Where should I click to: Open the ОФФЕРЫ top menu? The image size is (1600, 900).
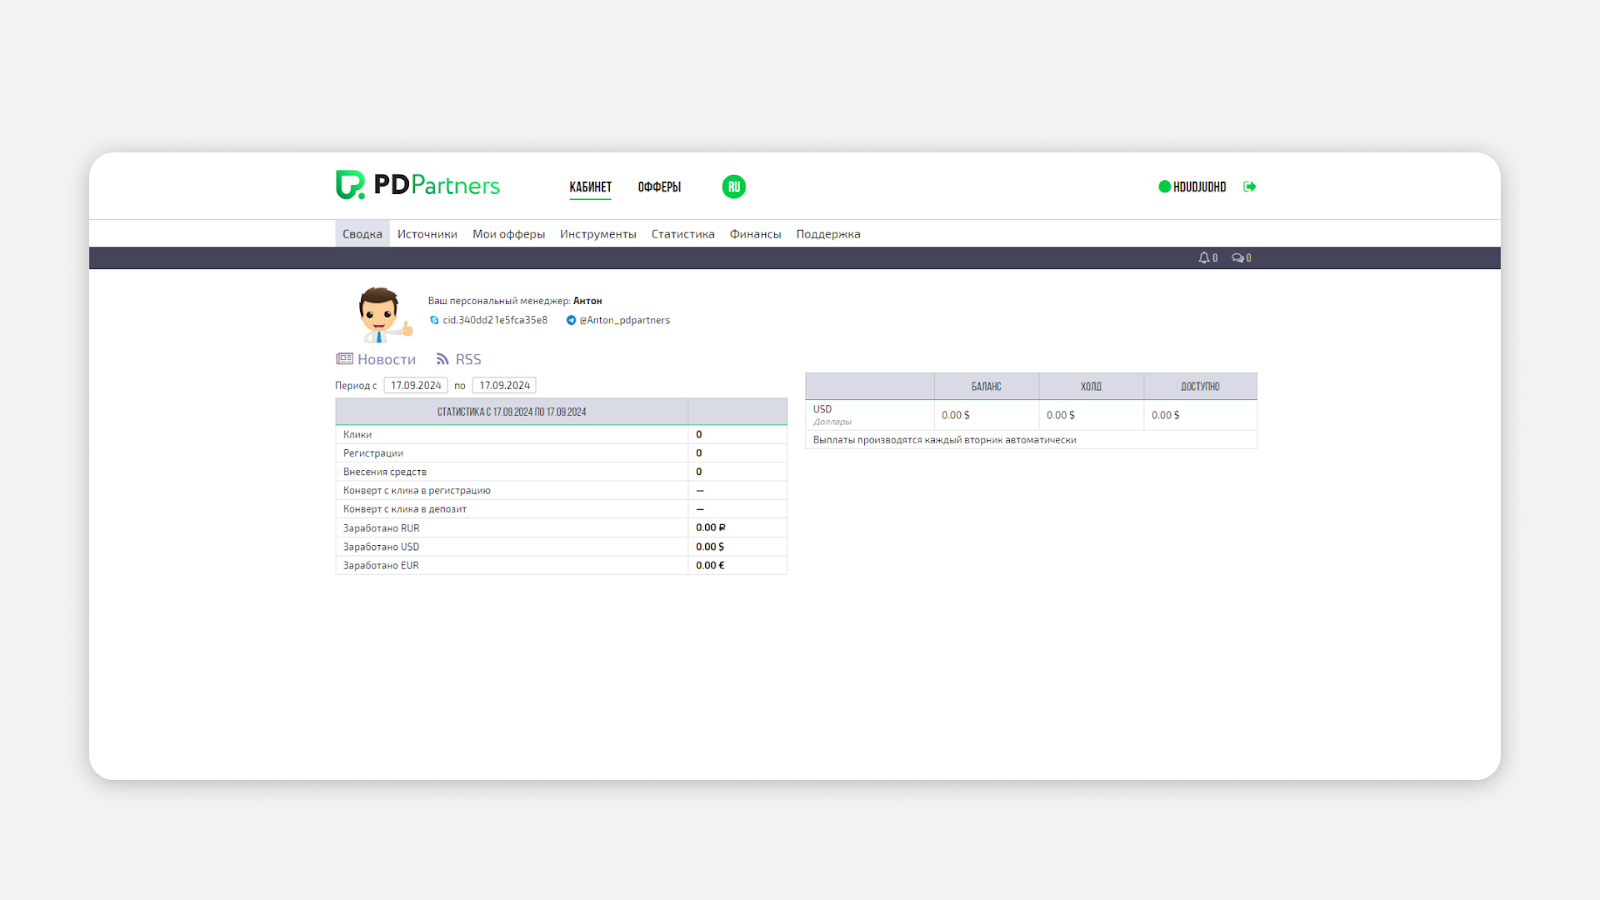point(659,187)
